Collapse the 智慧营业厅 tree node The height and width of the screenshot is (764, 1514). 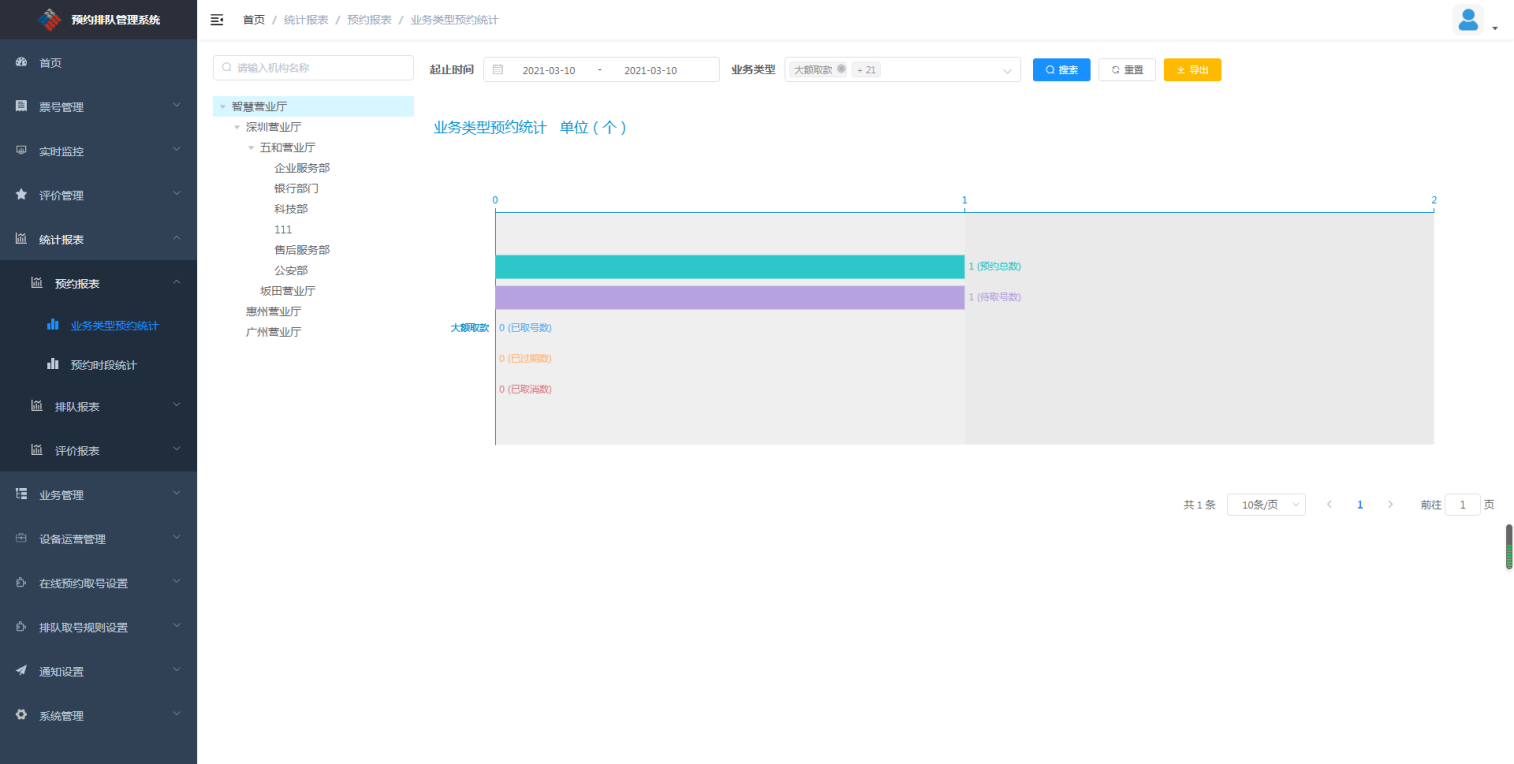223,106
